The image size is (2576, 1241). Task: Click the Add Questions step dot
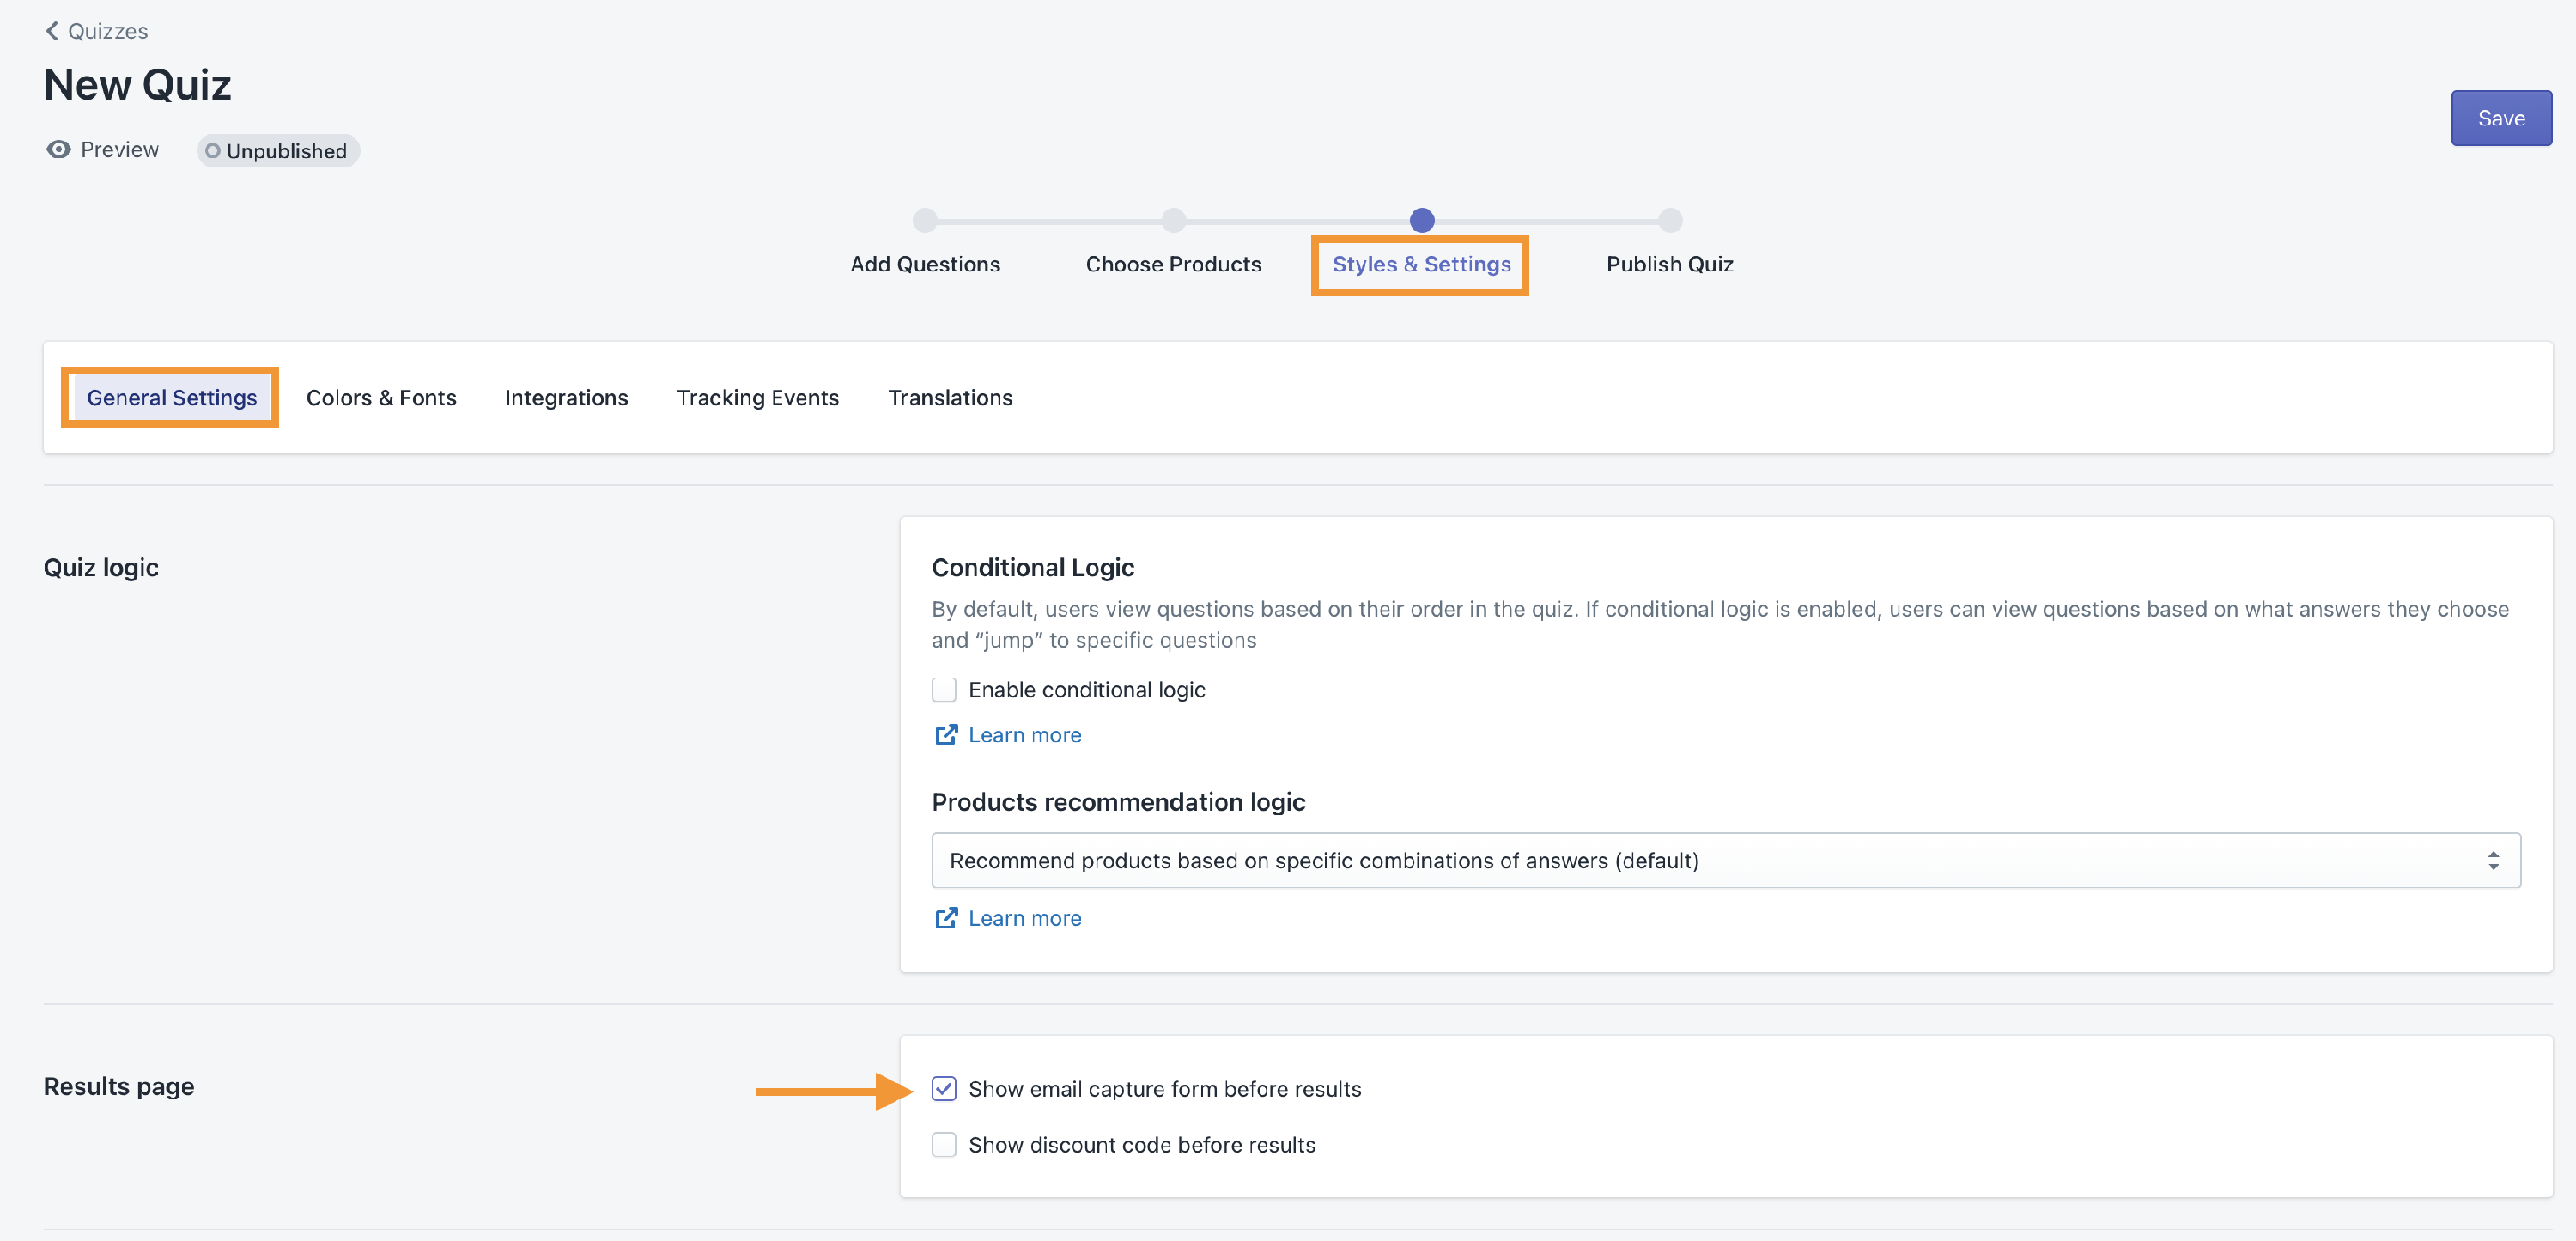point(925,220)
